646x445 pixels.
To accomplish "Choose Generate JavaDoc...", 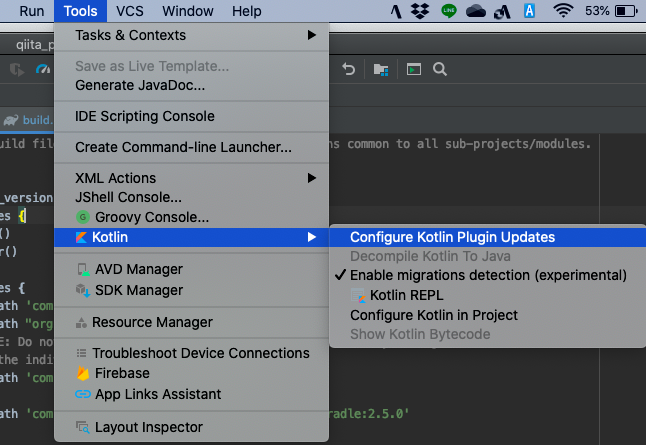I will point(192,85).
